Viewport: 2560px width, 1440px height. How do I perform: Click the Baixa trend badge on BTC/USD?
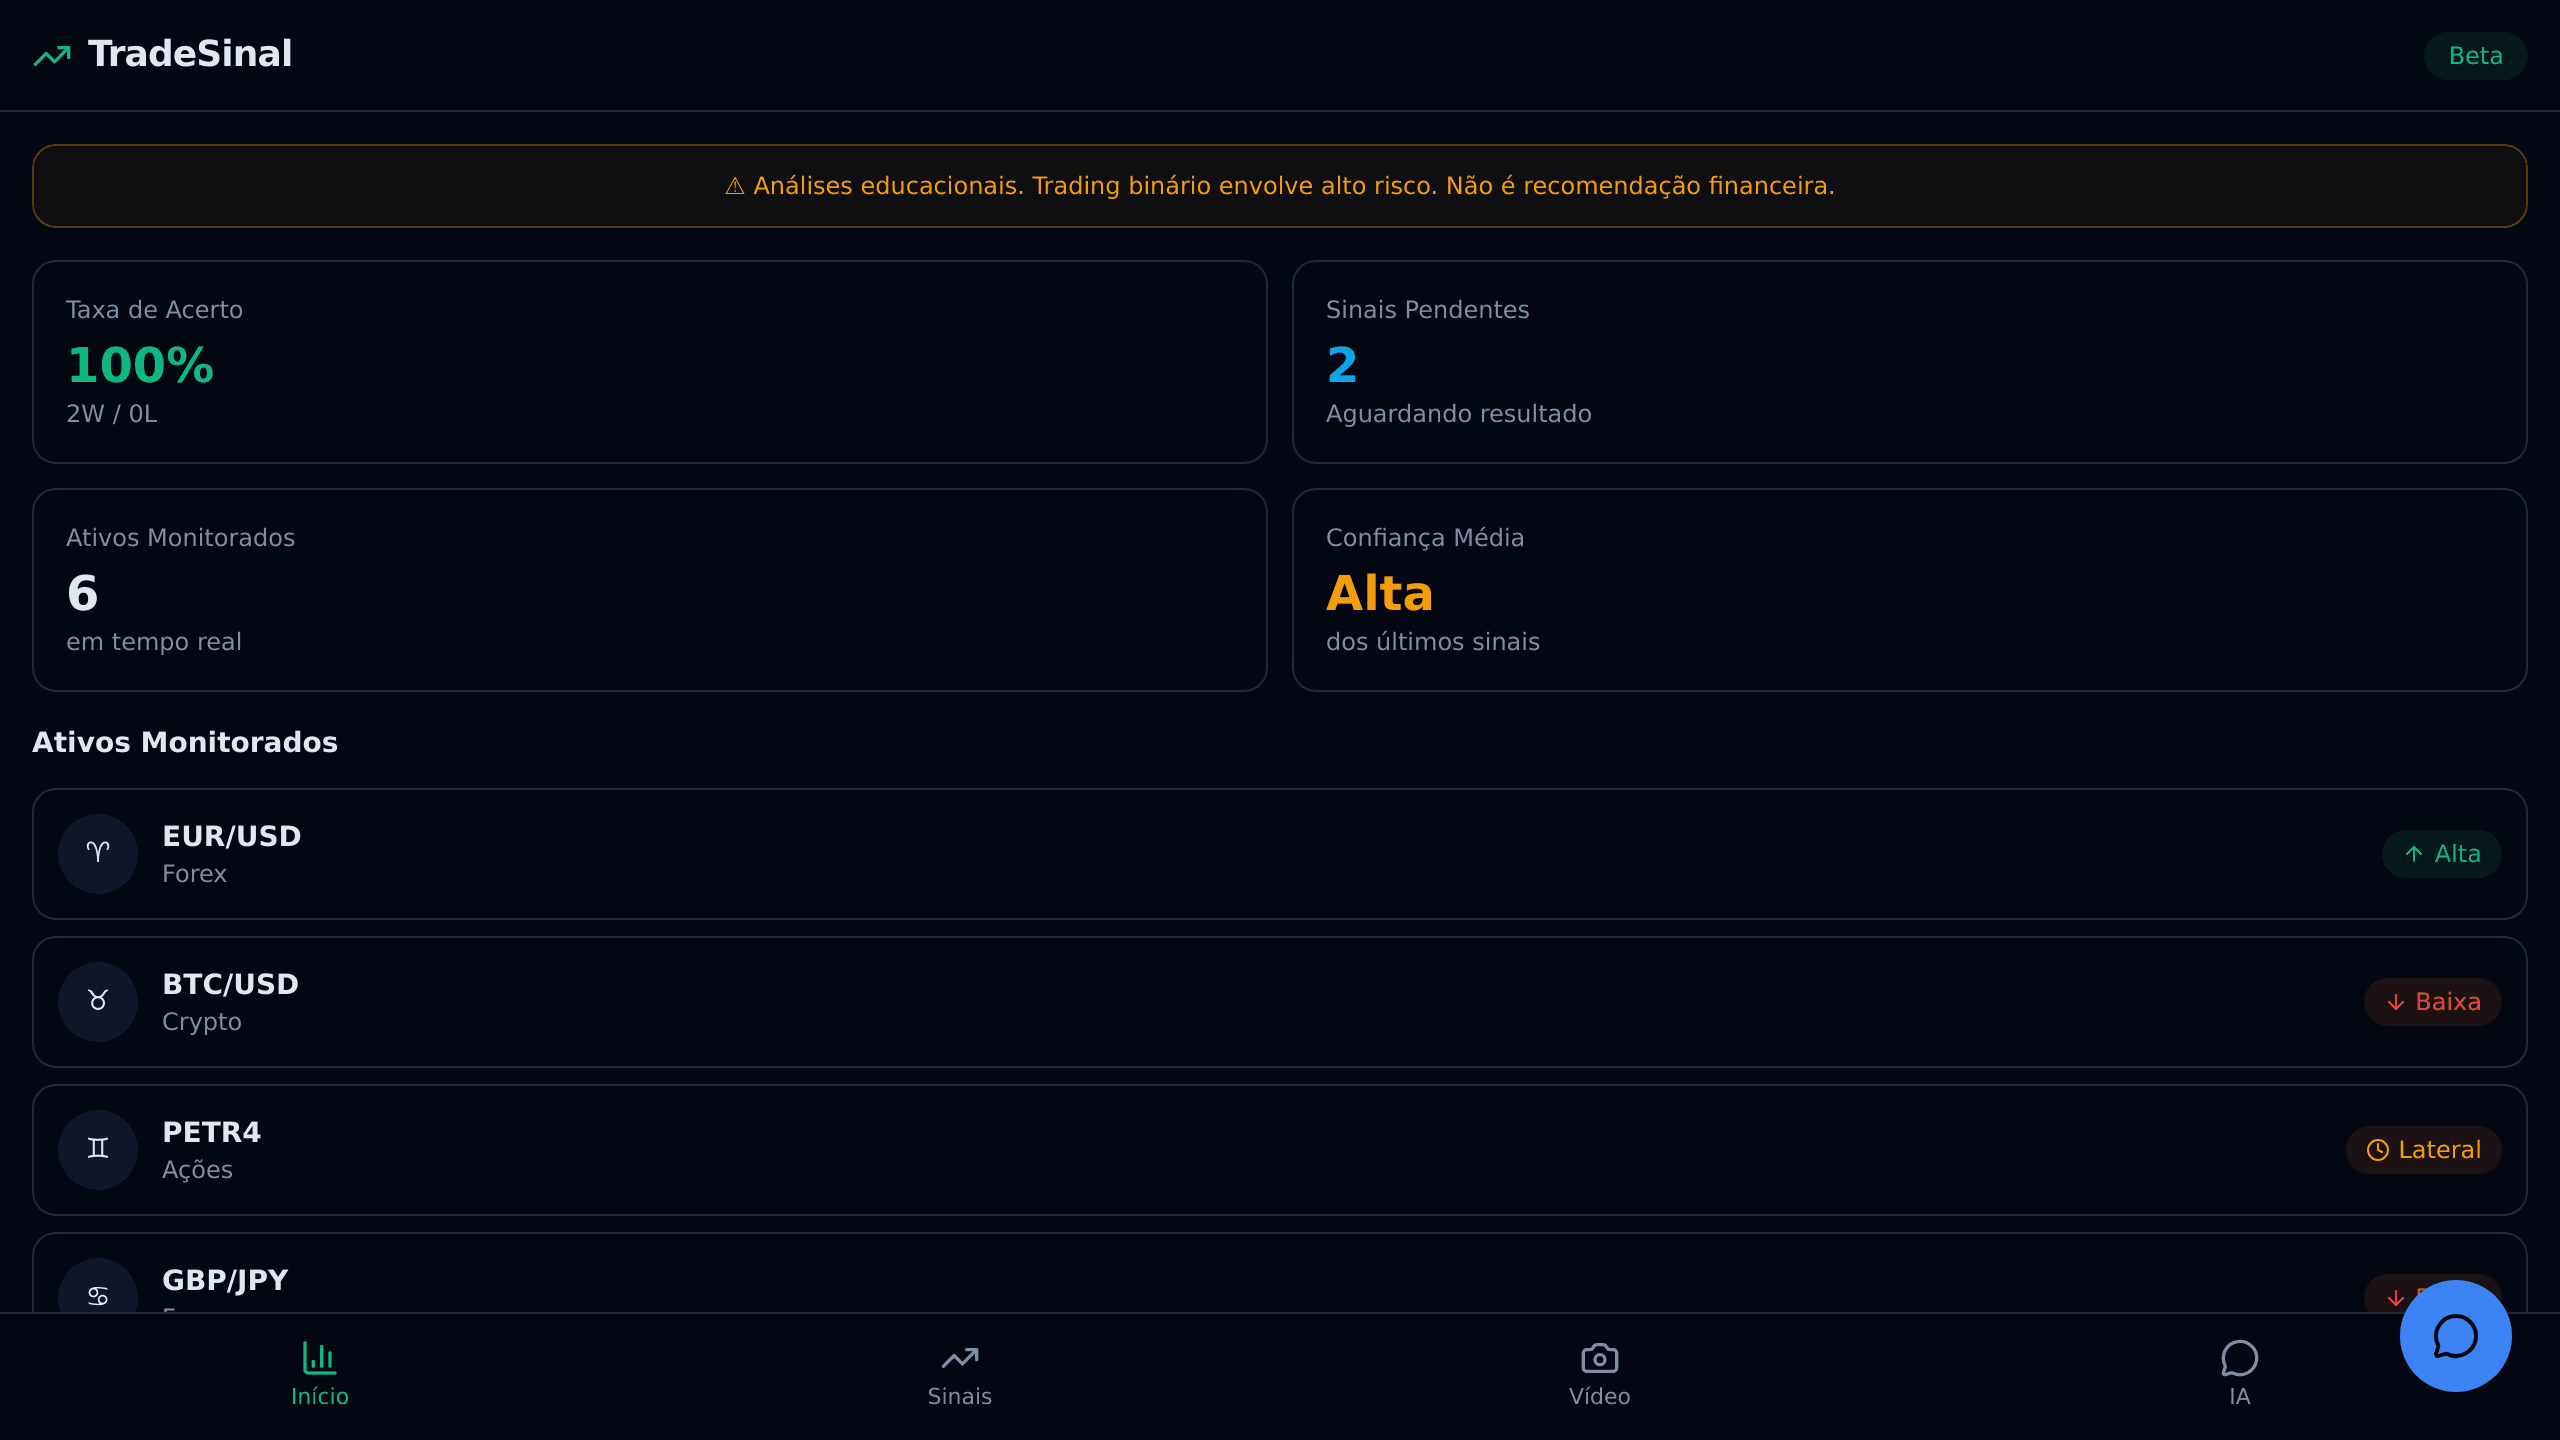pos(2433,1002)
